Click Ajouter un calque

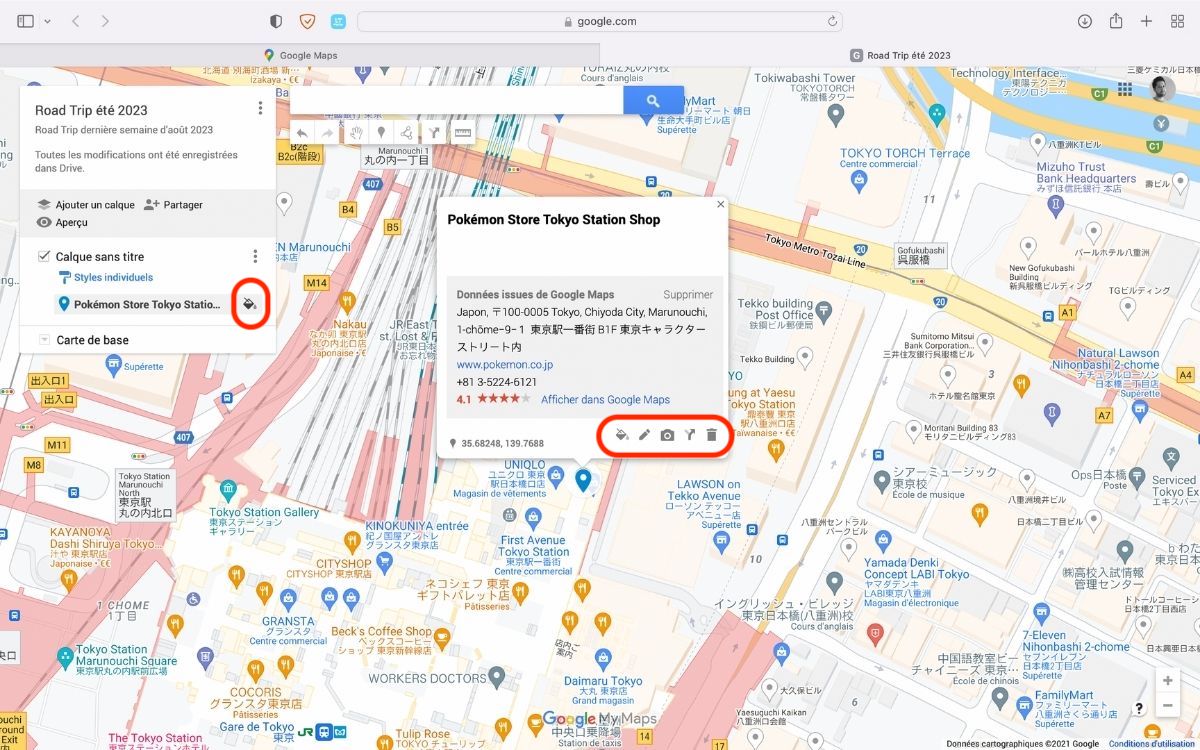[x=86, y=205]
